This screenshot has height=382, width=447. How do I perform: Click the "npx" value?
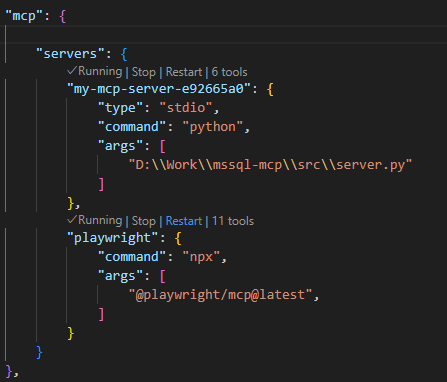pos(201,257)
